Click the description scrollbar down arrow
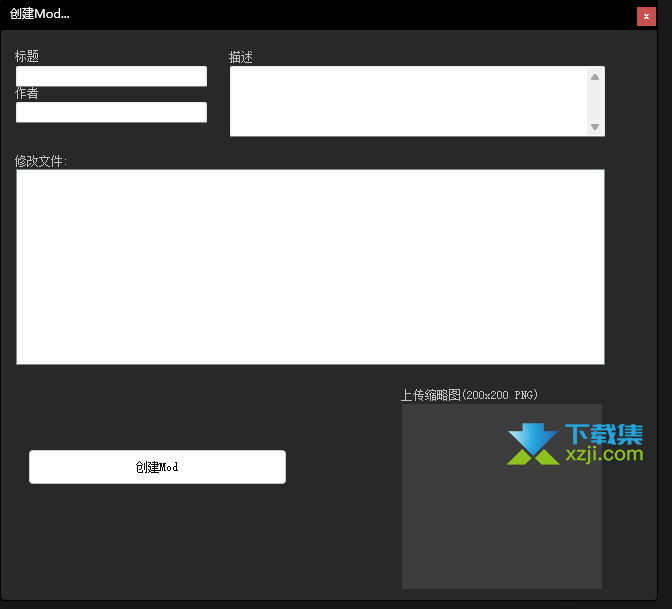The width and height of the screenshot is (672, 609). pyautogui.click(x=595, y=126)
